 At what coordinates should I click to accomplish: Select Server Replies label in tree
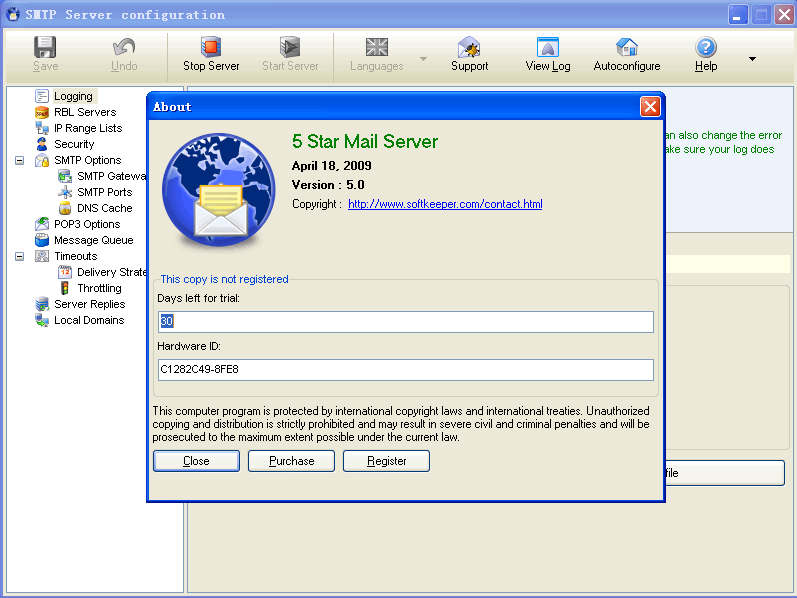(89, 304)
